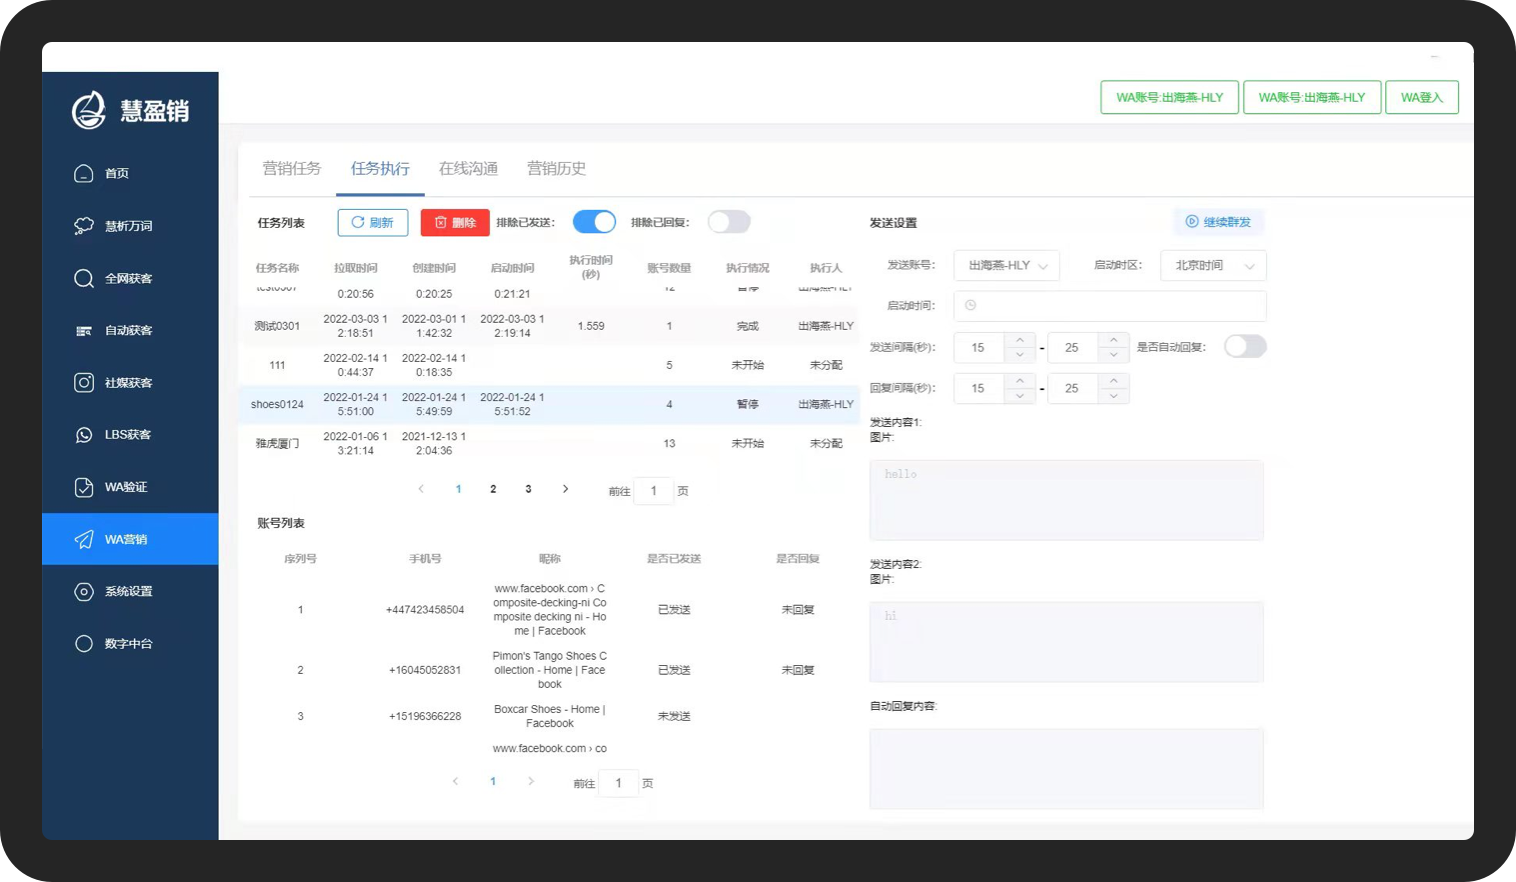
Task: Select the shoes0124 task row
Action: pos(549,404)
